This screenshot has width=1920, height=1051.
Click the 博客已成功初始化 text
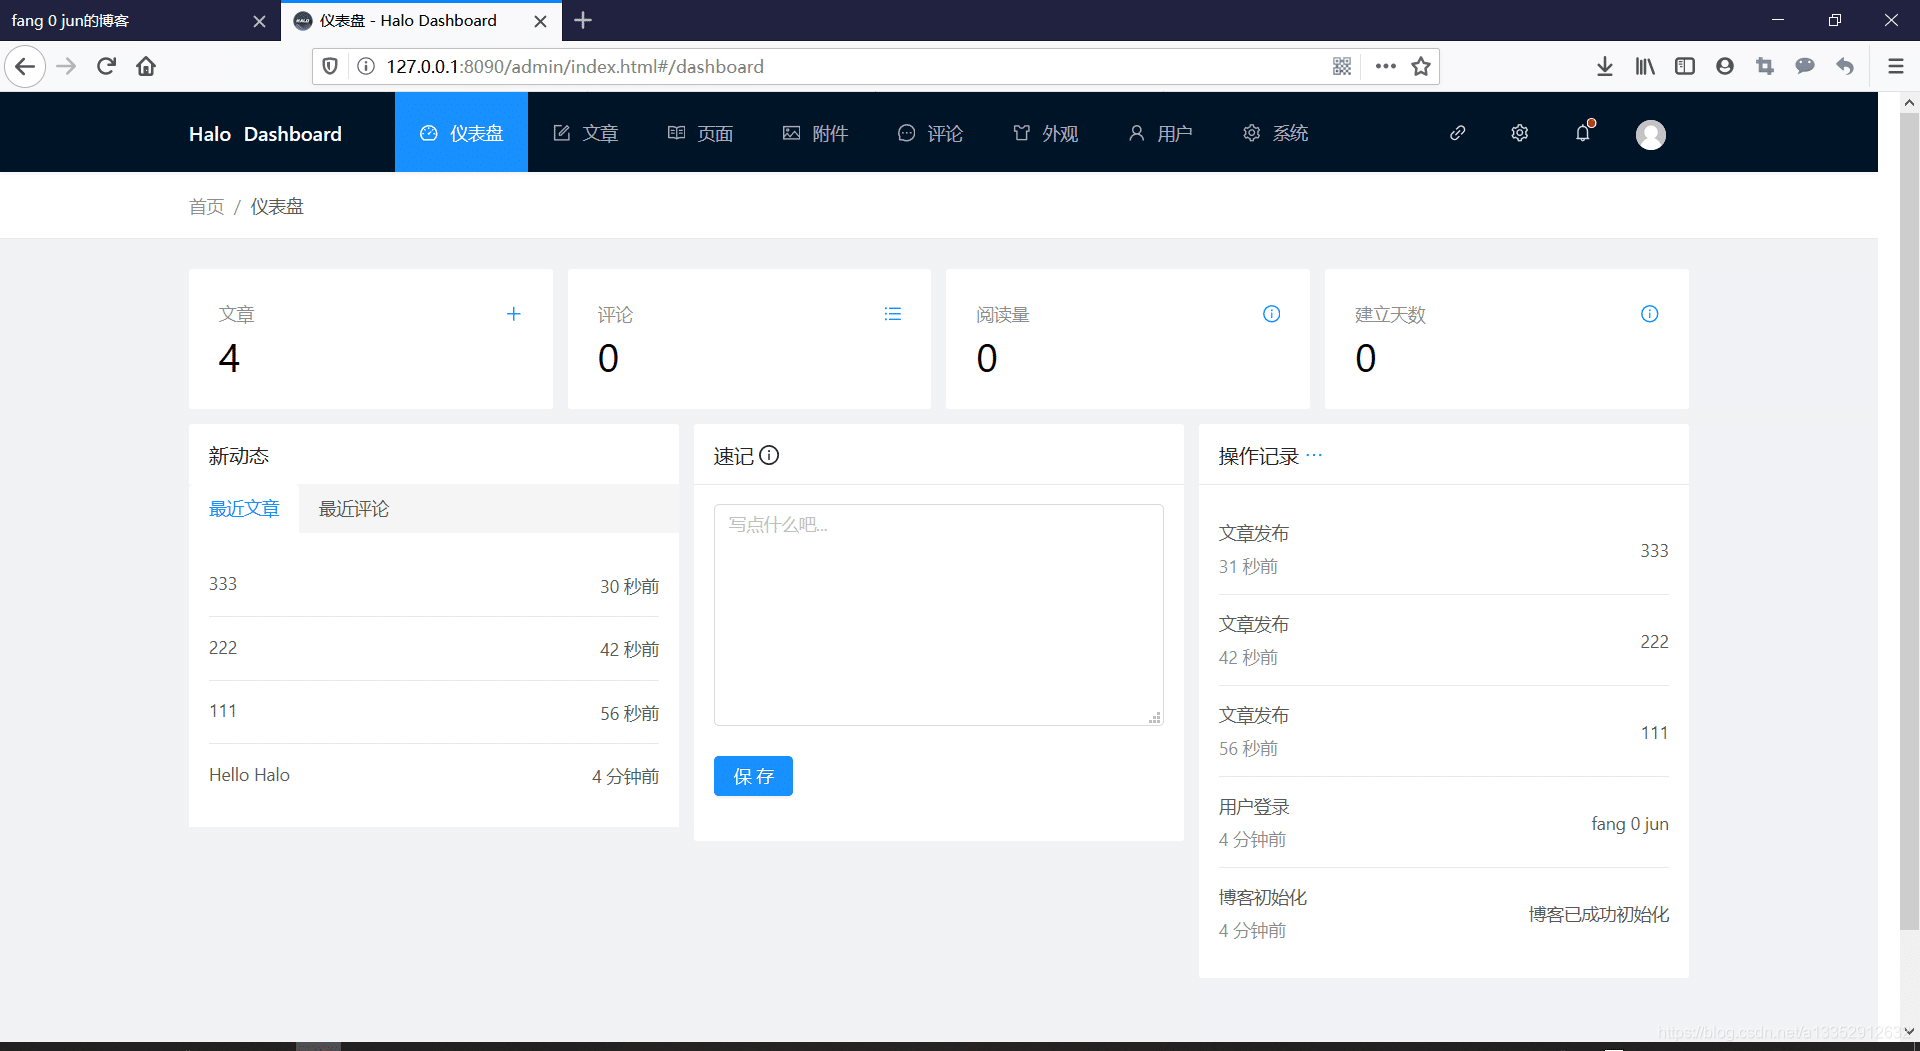tap(1599, 915)
